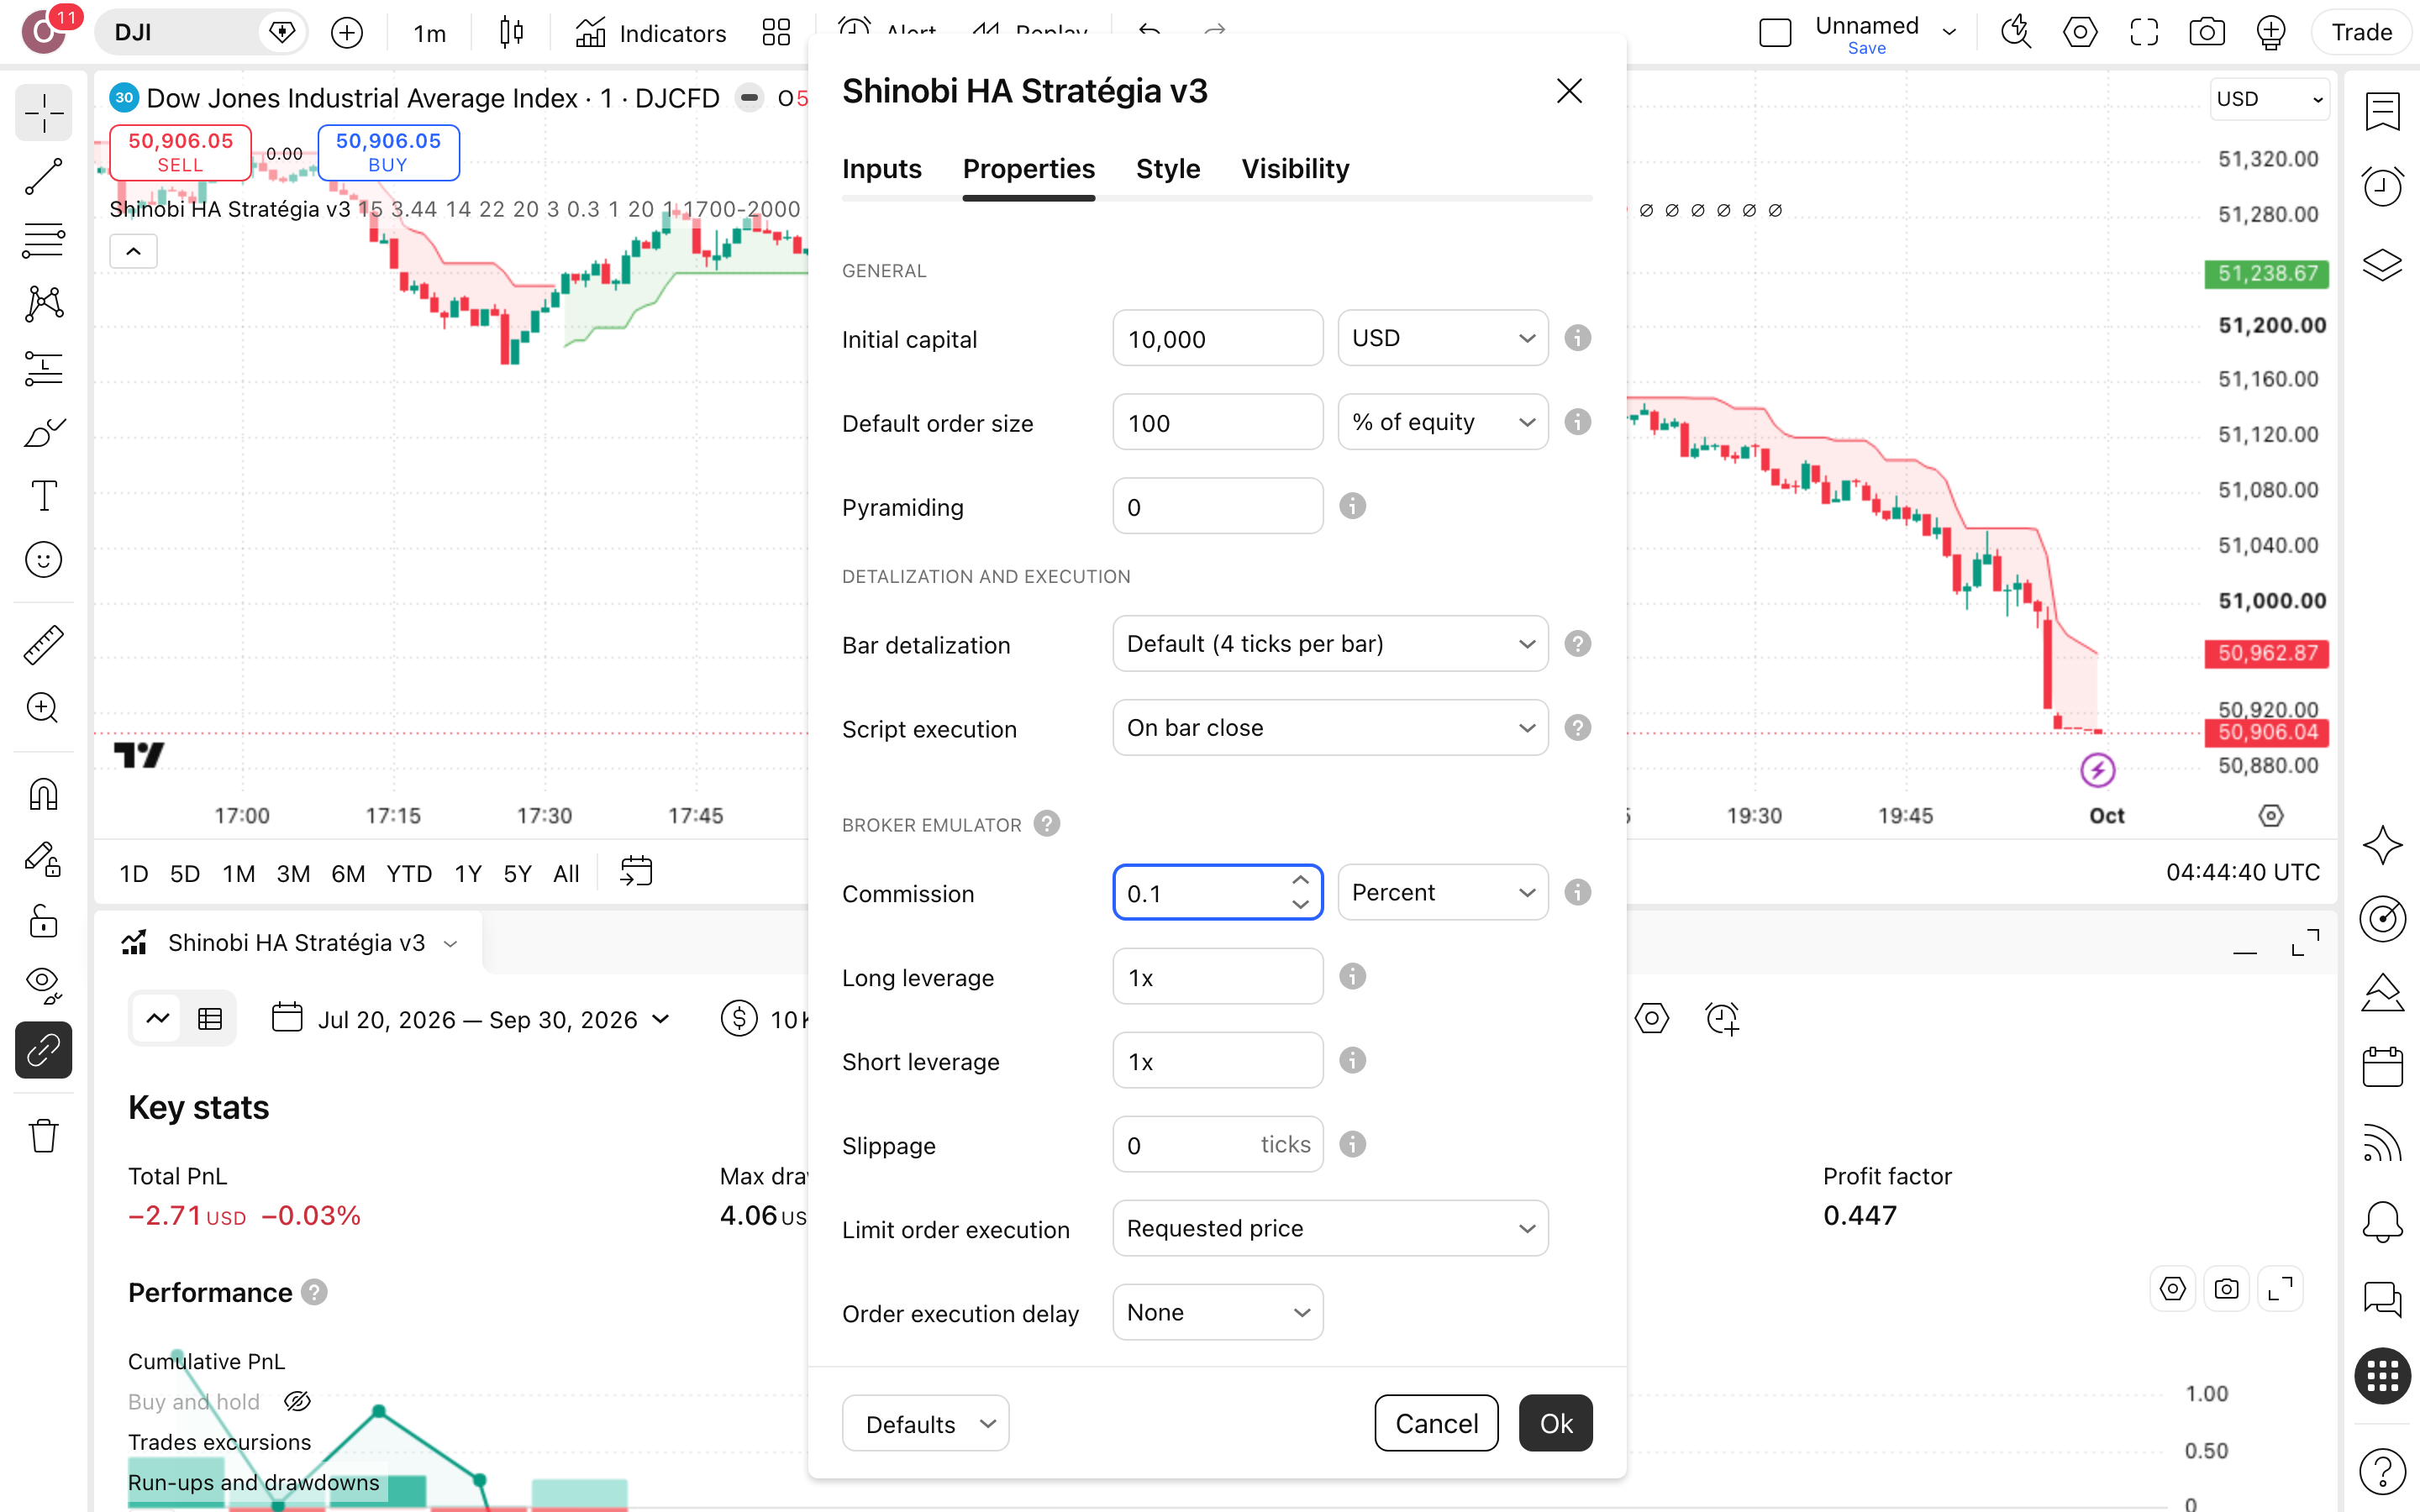The image size is (2420, 1512).
Task: Click the Cancel button
Action: pos(1436,1423)
